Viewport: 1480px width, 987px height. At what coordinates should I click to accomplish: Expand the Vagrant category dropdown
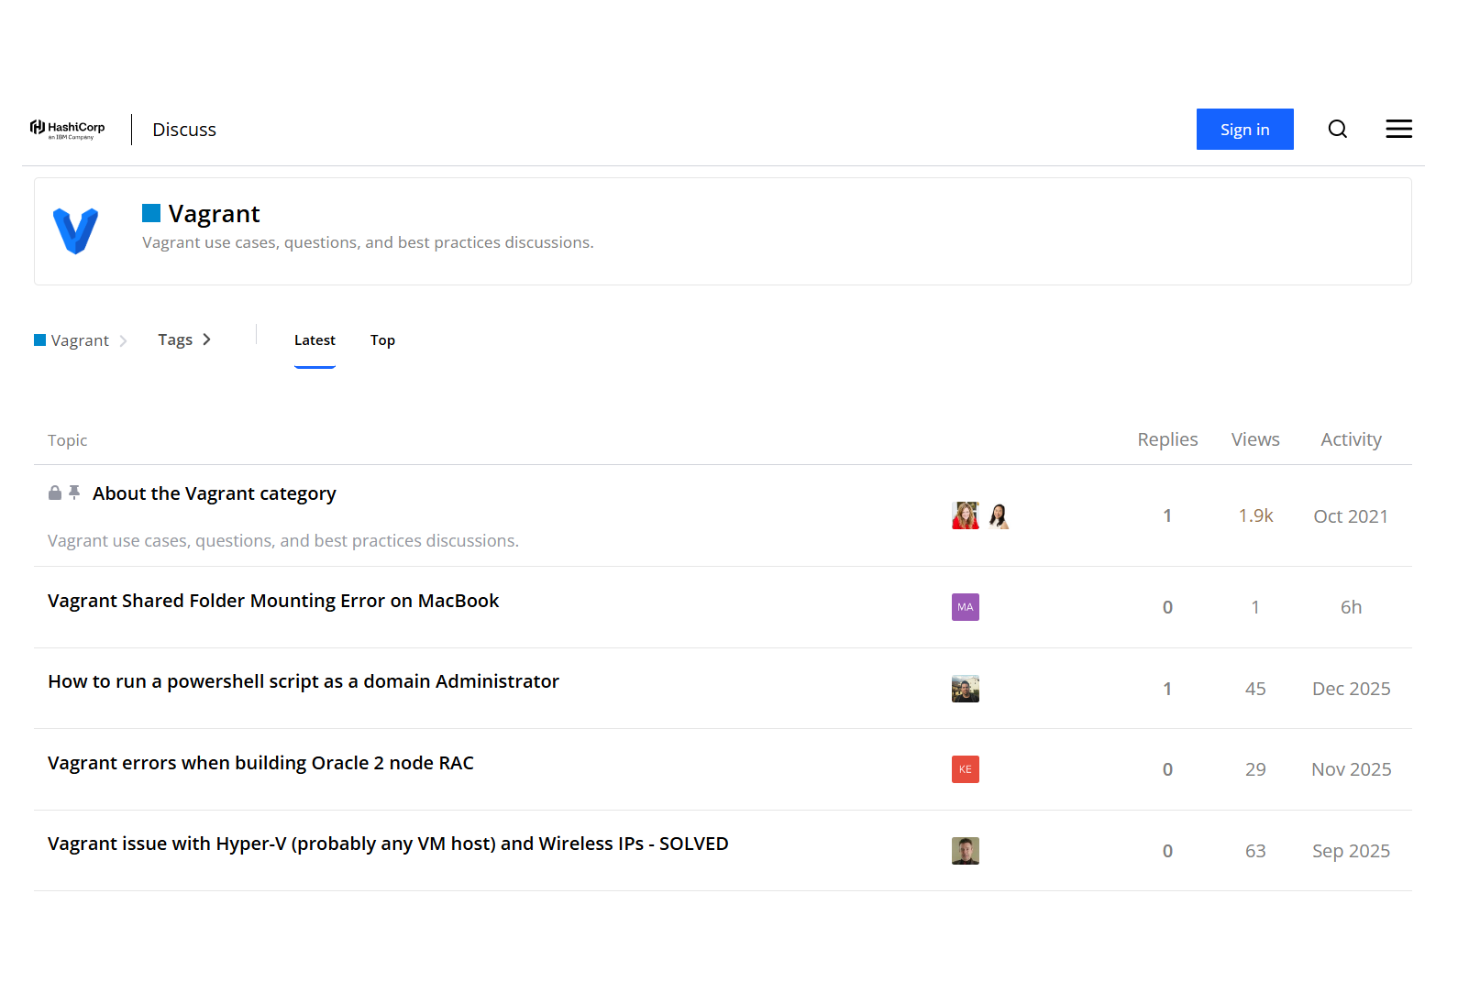(x=81, y=340)
